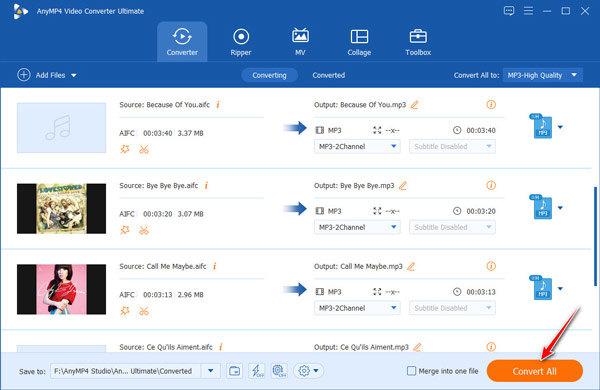This screenshot has width=600, height=390.
Task: Open output info for Bye Bye Bye.mp3
Action: pos(491,185)
